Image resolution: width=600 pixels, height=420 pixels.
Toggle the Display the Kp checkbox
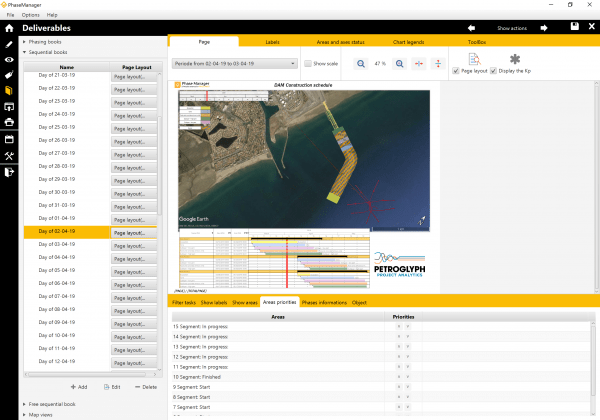pyautogui.click(x=494, y=72)
